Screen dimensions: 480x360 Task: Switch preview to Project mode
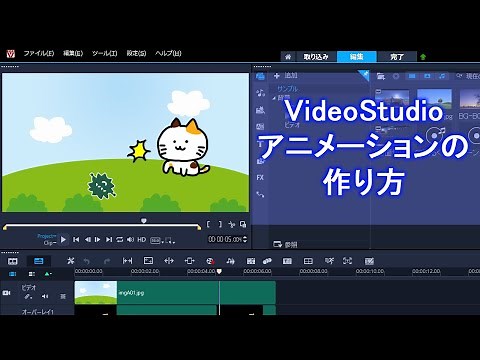coord(47,236)
